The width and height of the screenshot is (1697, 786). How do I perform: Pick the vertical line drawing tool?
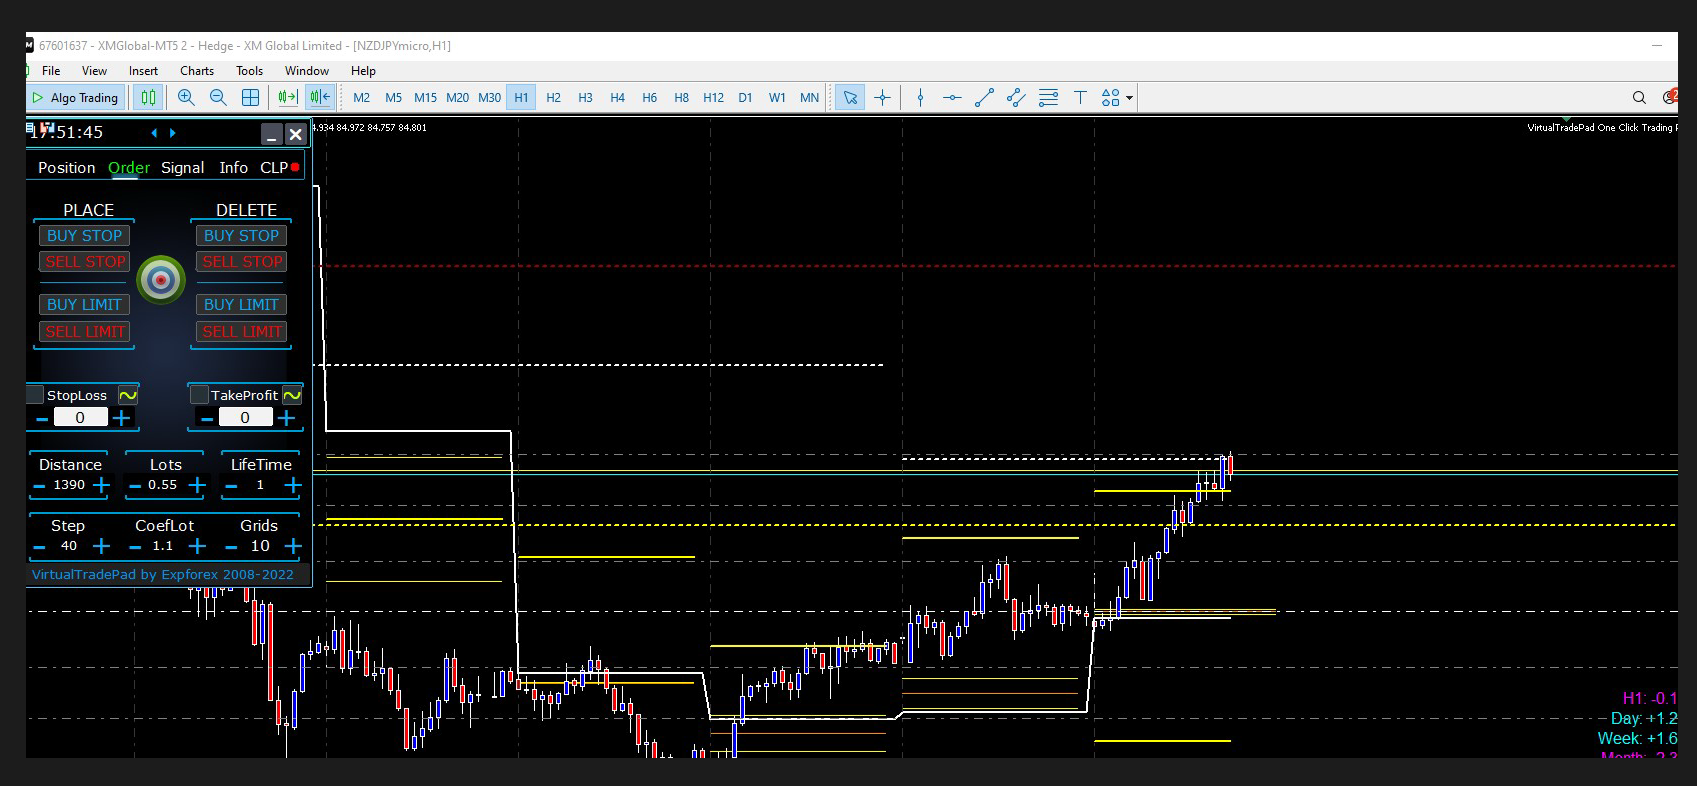(920, 97)
